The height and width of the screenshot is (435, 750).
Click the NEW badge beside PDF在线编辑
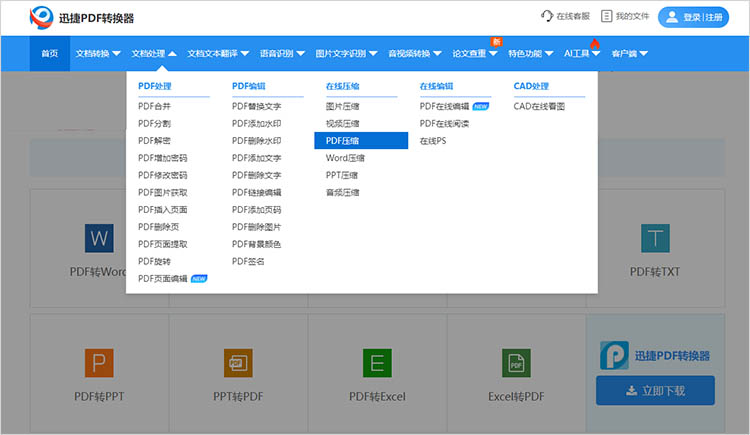pyautogui.click(x=481, y=106)
